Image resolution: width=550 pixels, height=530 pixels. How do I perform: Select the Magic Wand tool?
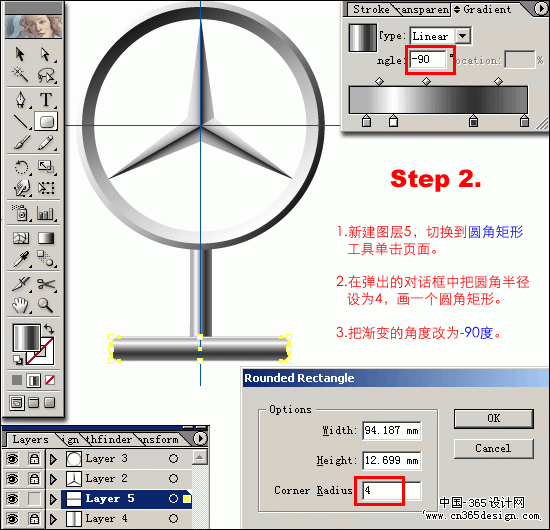coord(20,75)
